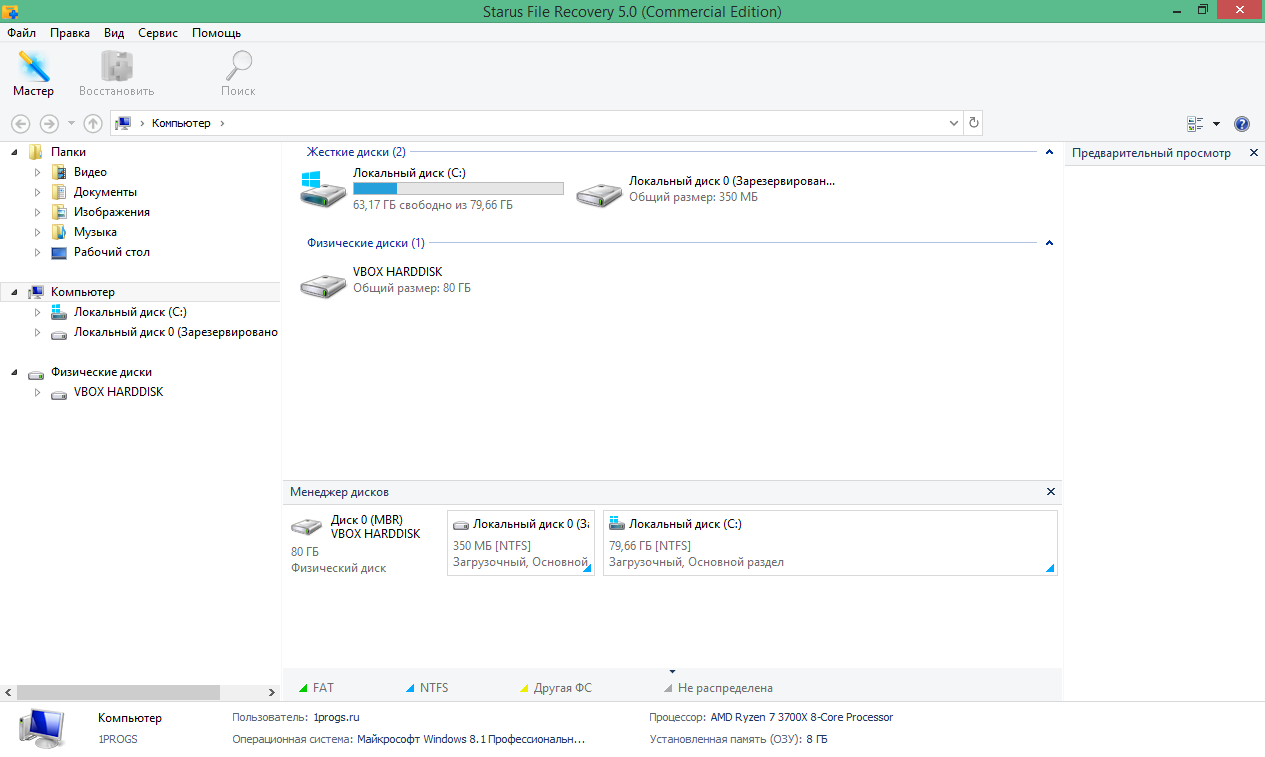The image size is (1265, 757).
Task: Click the green FAT legend swatch
Action: point(303,687)
